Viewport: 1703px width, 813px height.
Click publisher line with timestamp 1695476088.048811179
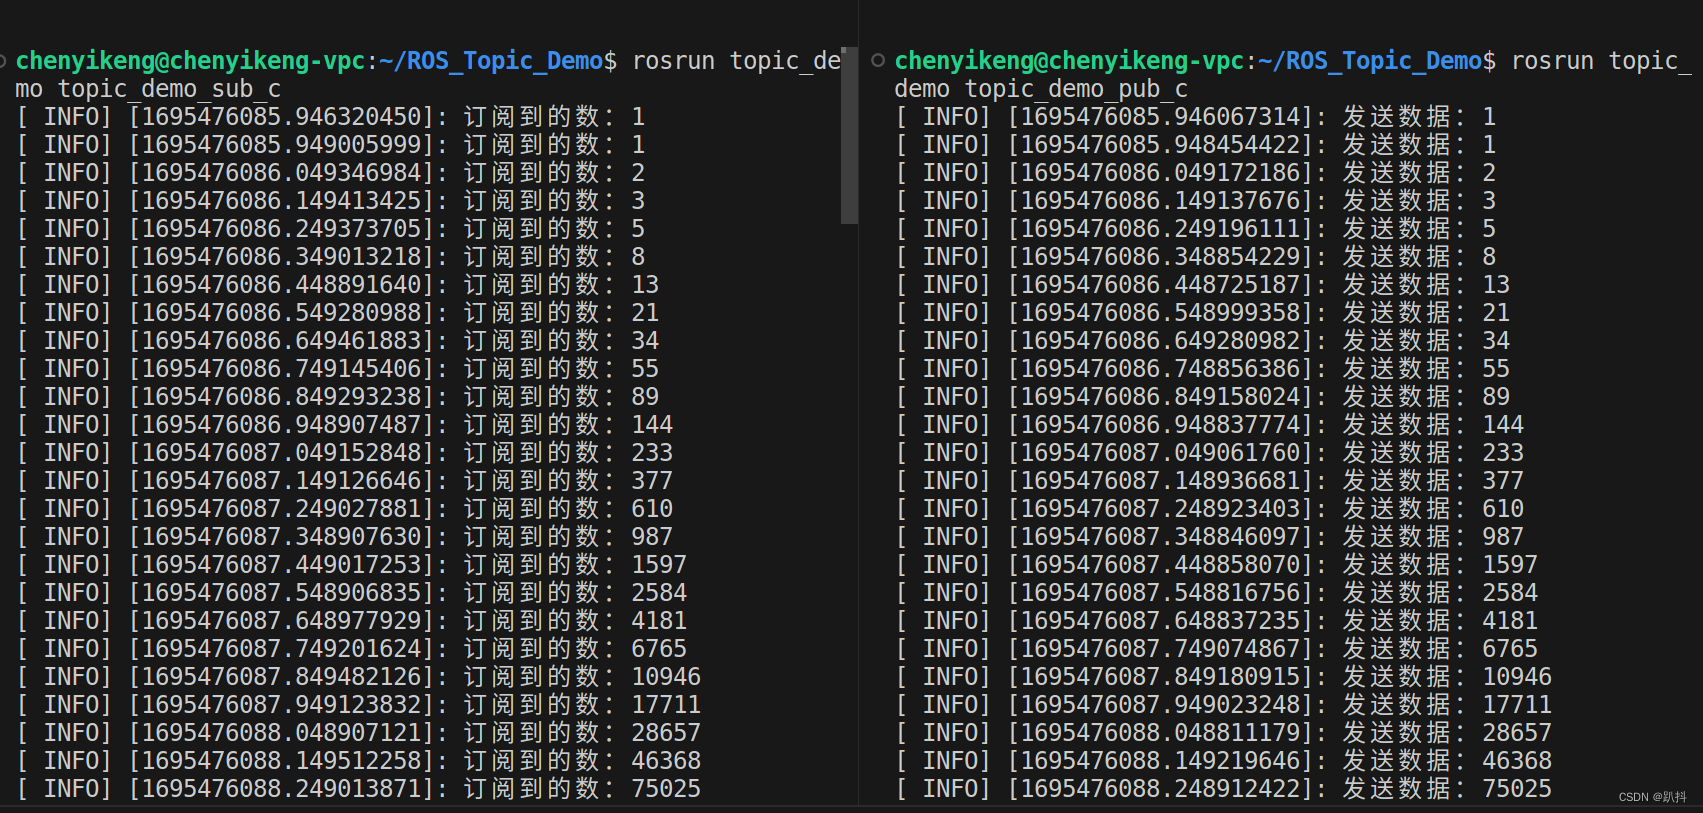pos(1224,733)
